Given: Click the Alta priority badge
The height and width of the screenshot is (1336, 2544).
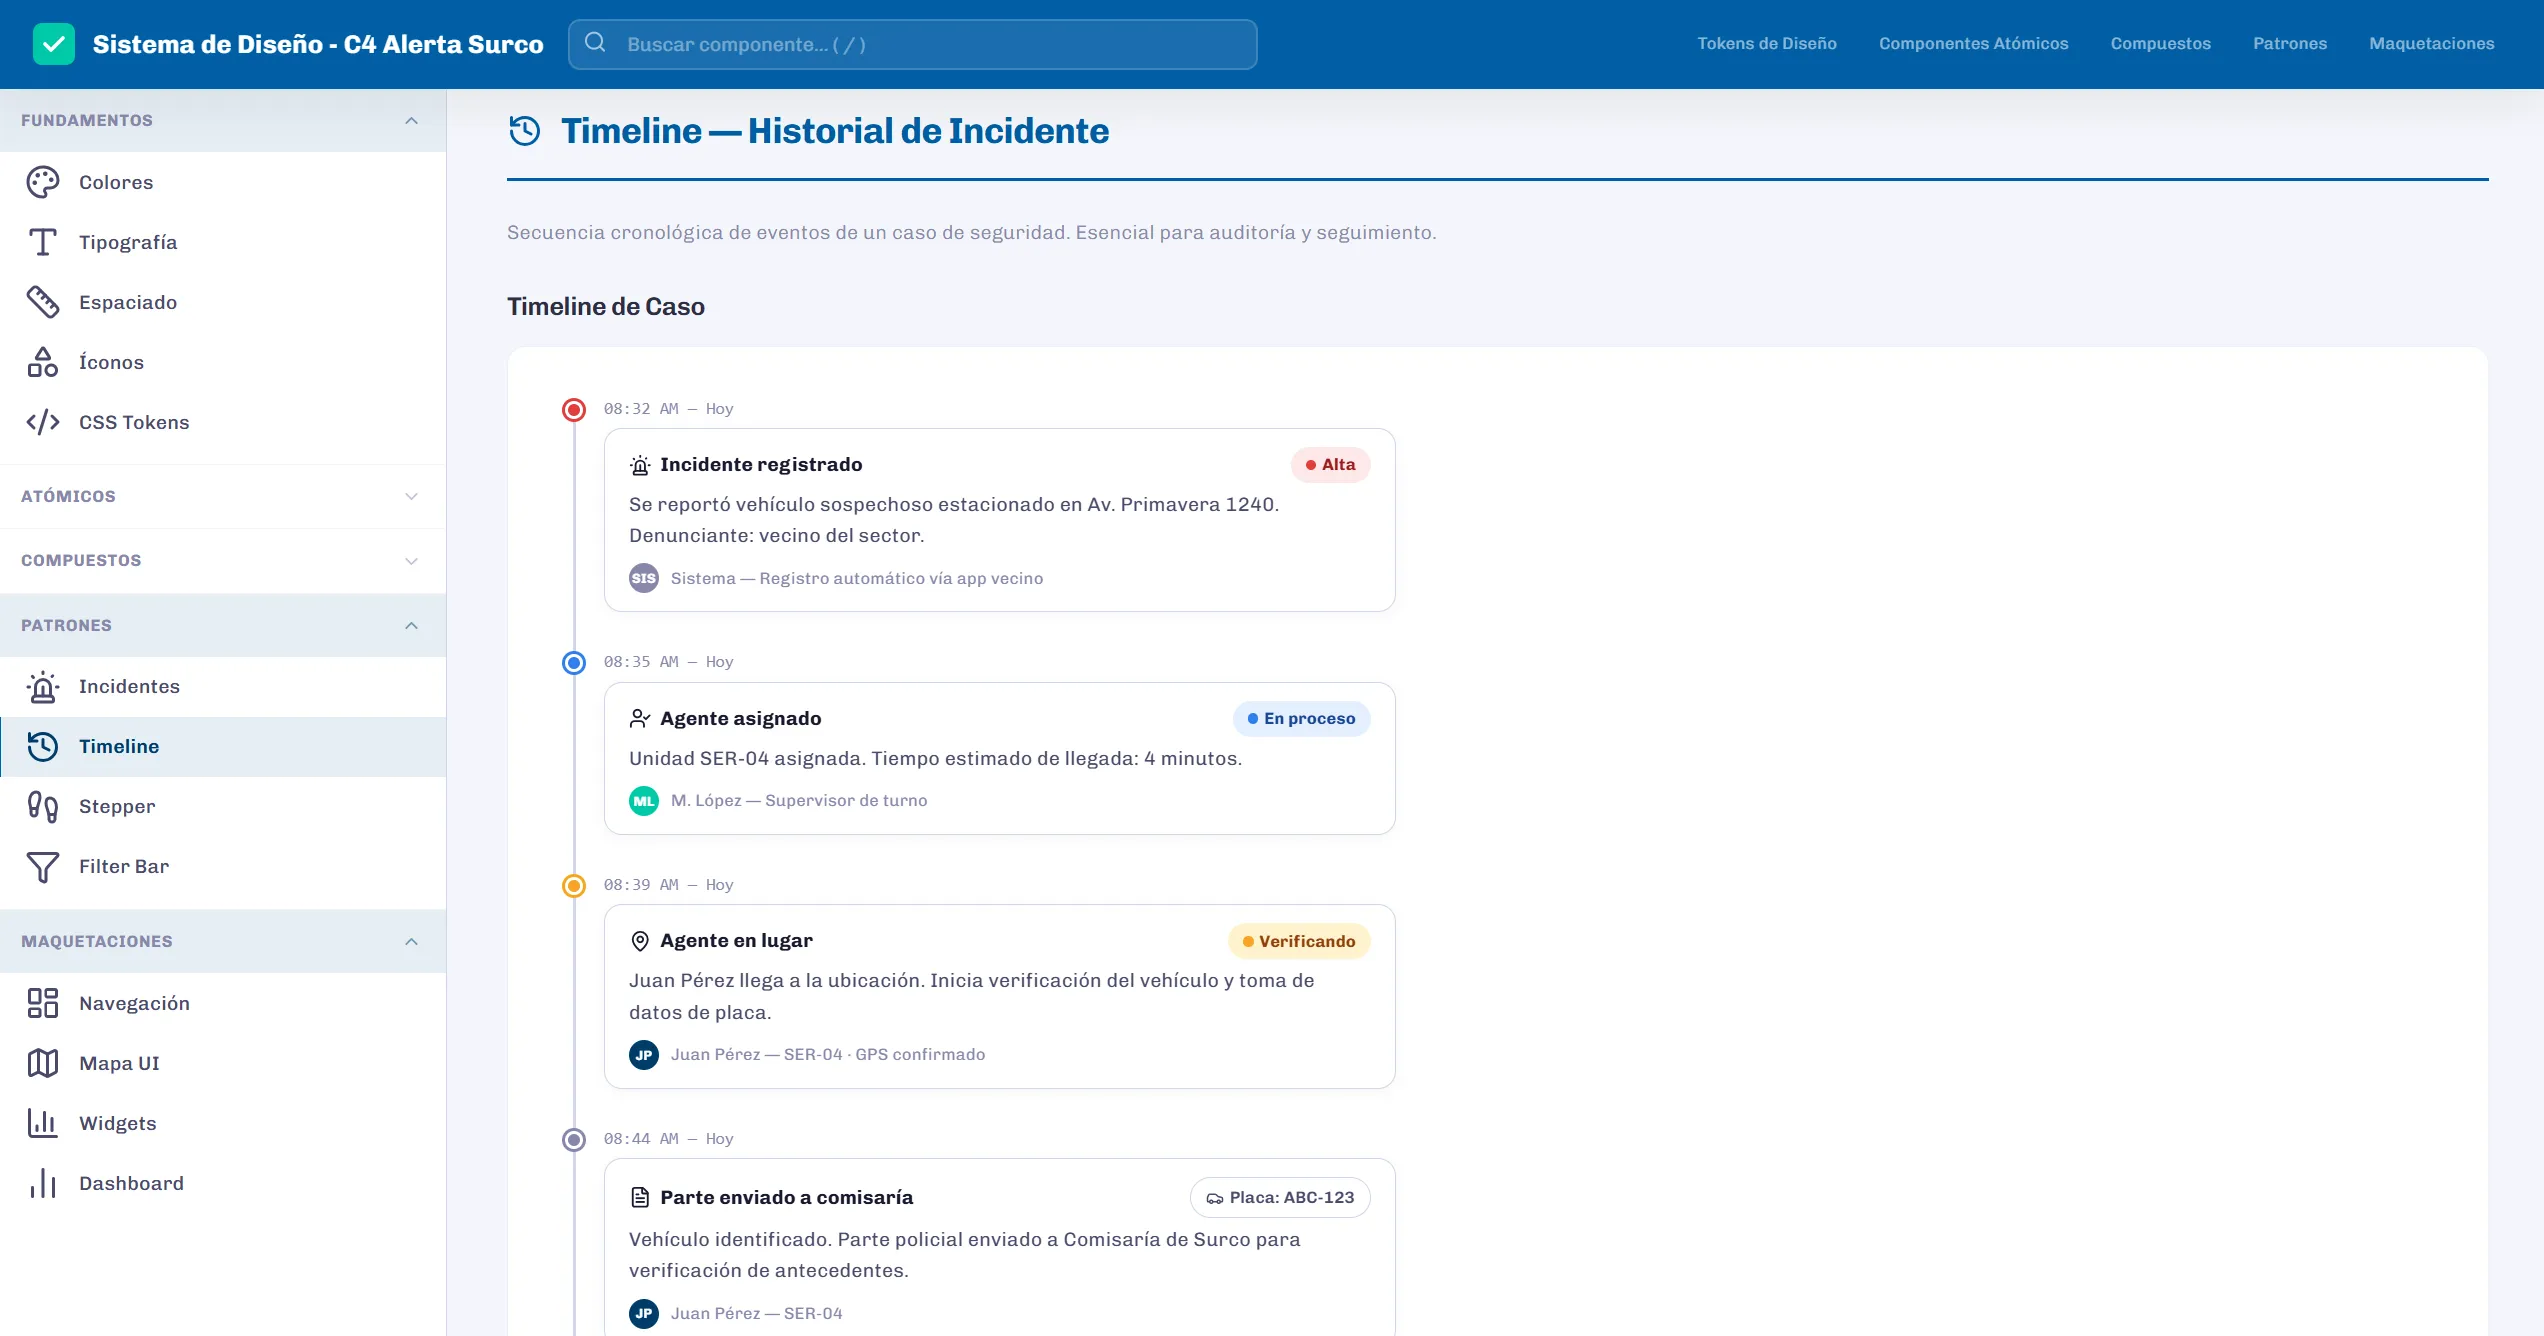Looking at the screenshot, I should 1330,465.
